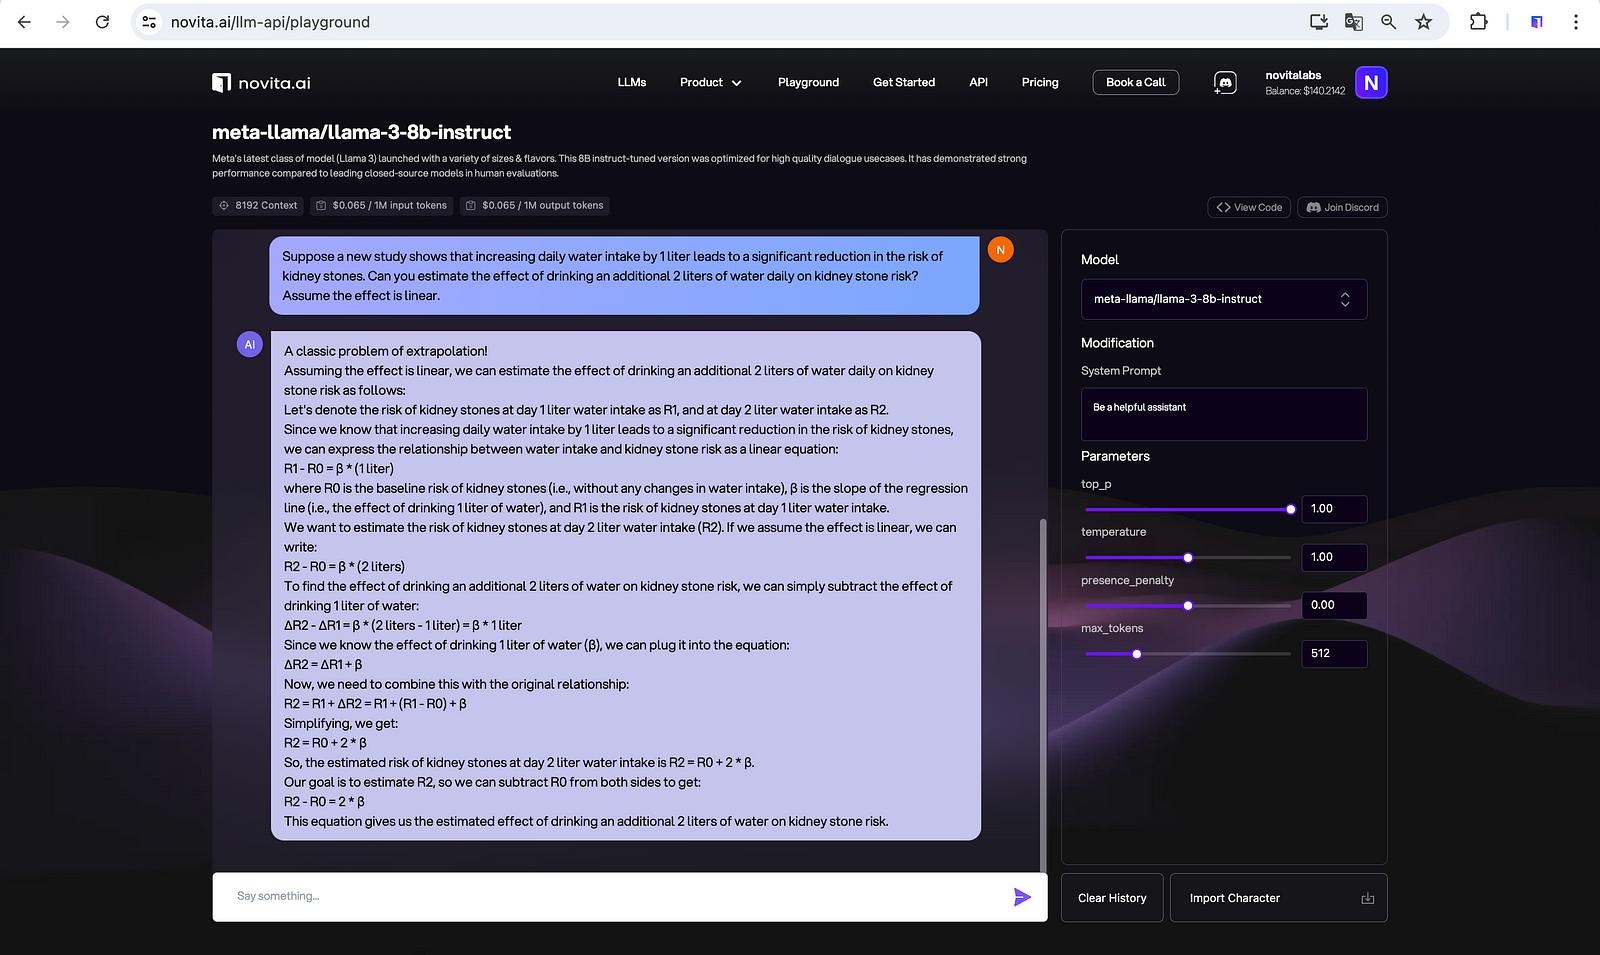Send the message with the arrow icon
This screenshot has height=955, width=1600.
point(1022,897)
